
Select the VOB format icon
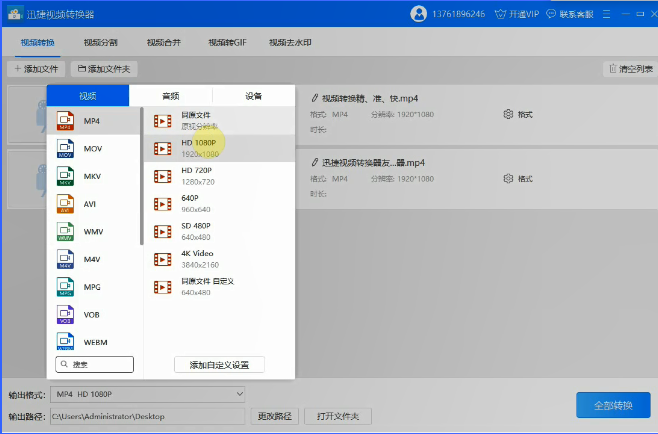click(65, 315)
